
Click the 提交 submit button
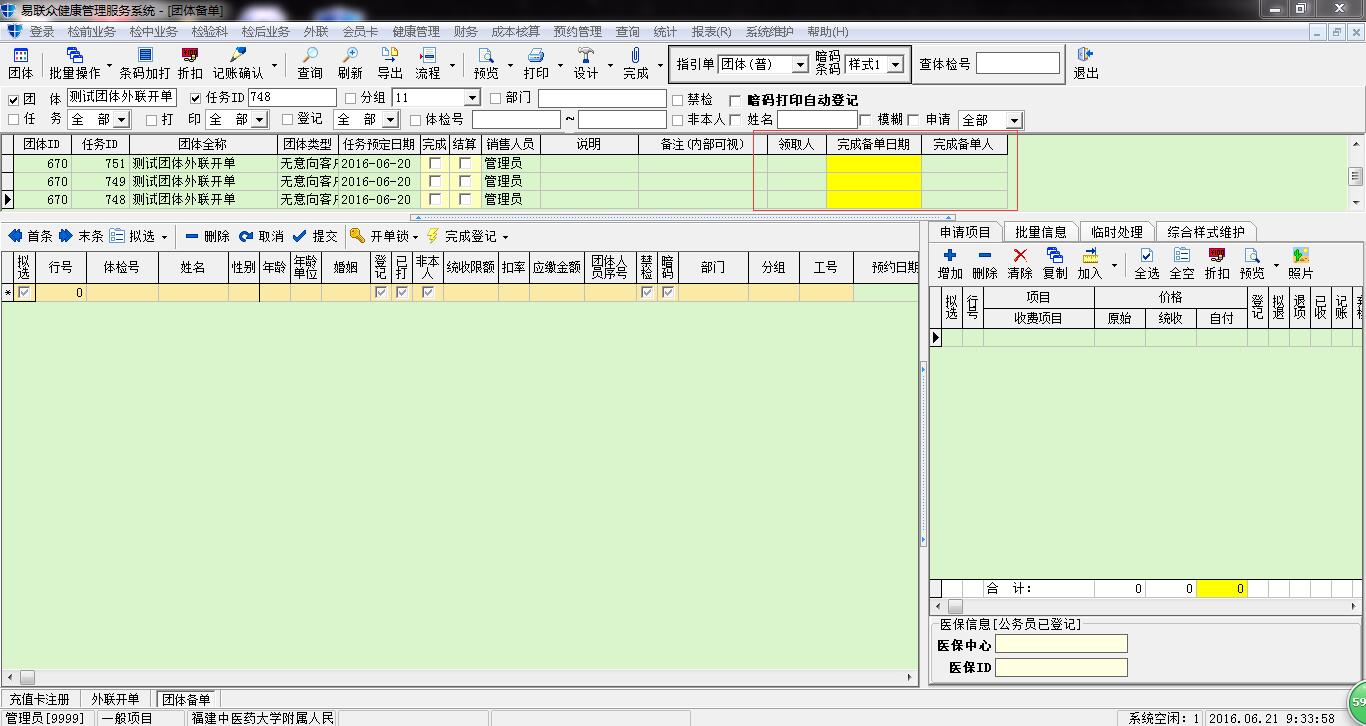(x=315, y=236)
